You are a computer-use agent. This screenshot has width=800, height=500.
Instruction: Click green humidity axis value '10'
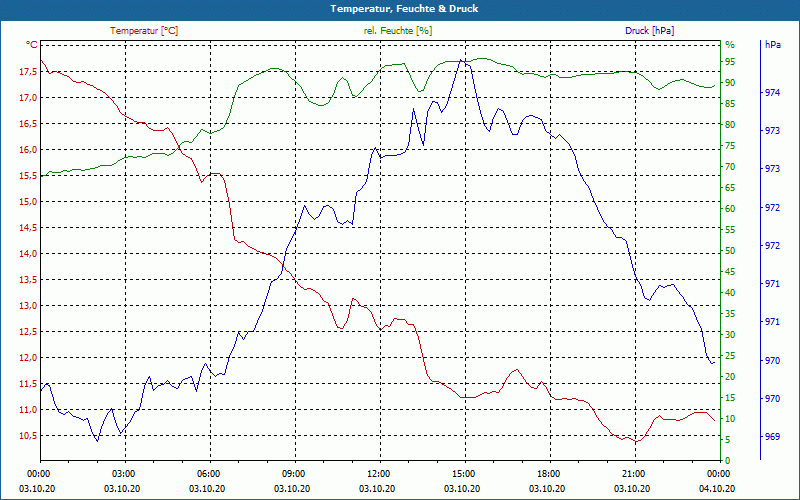(730, 419)
